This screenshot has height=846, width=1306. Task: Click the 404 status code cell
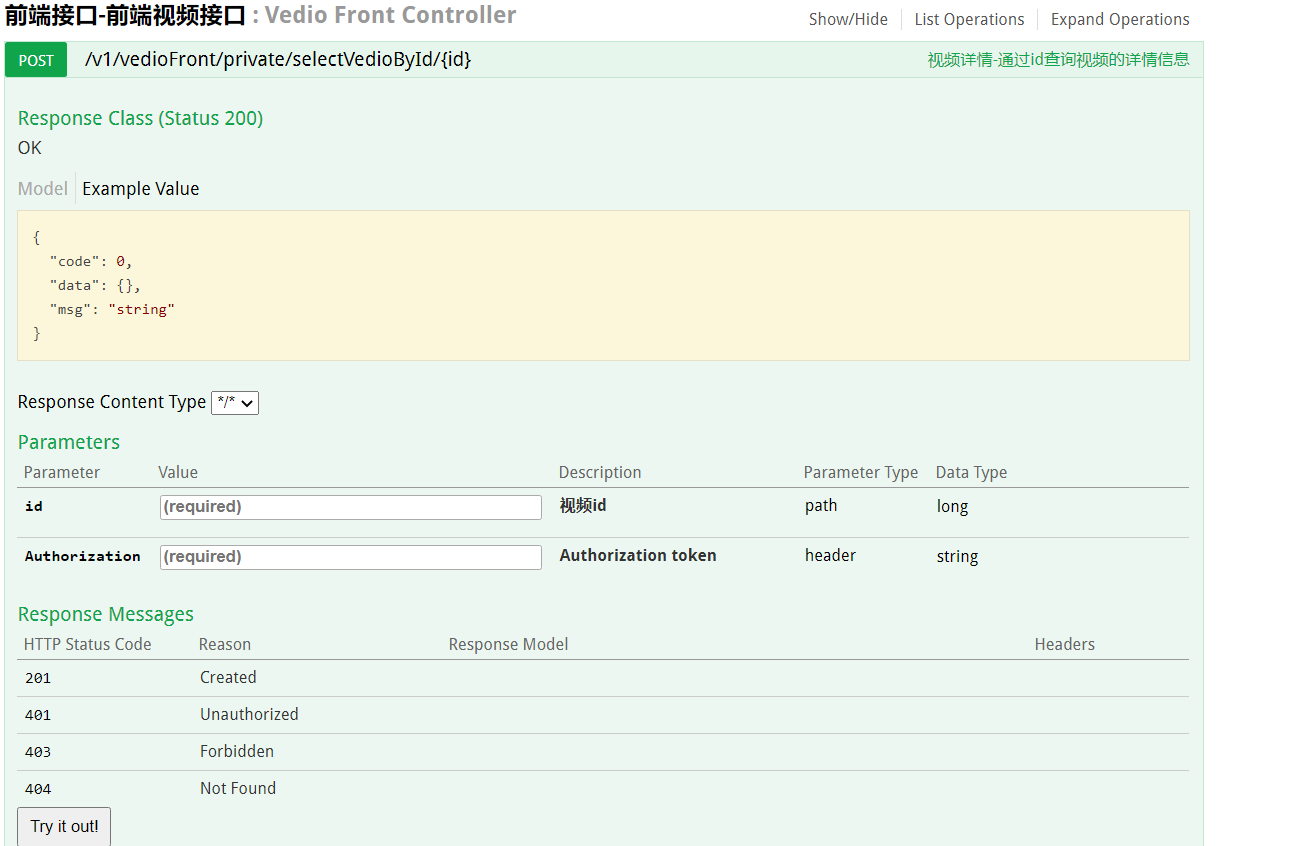[38, 789]
